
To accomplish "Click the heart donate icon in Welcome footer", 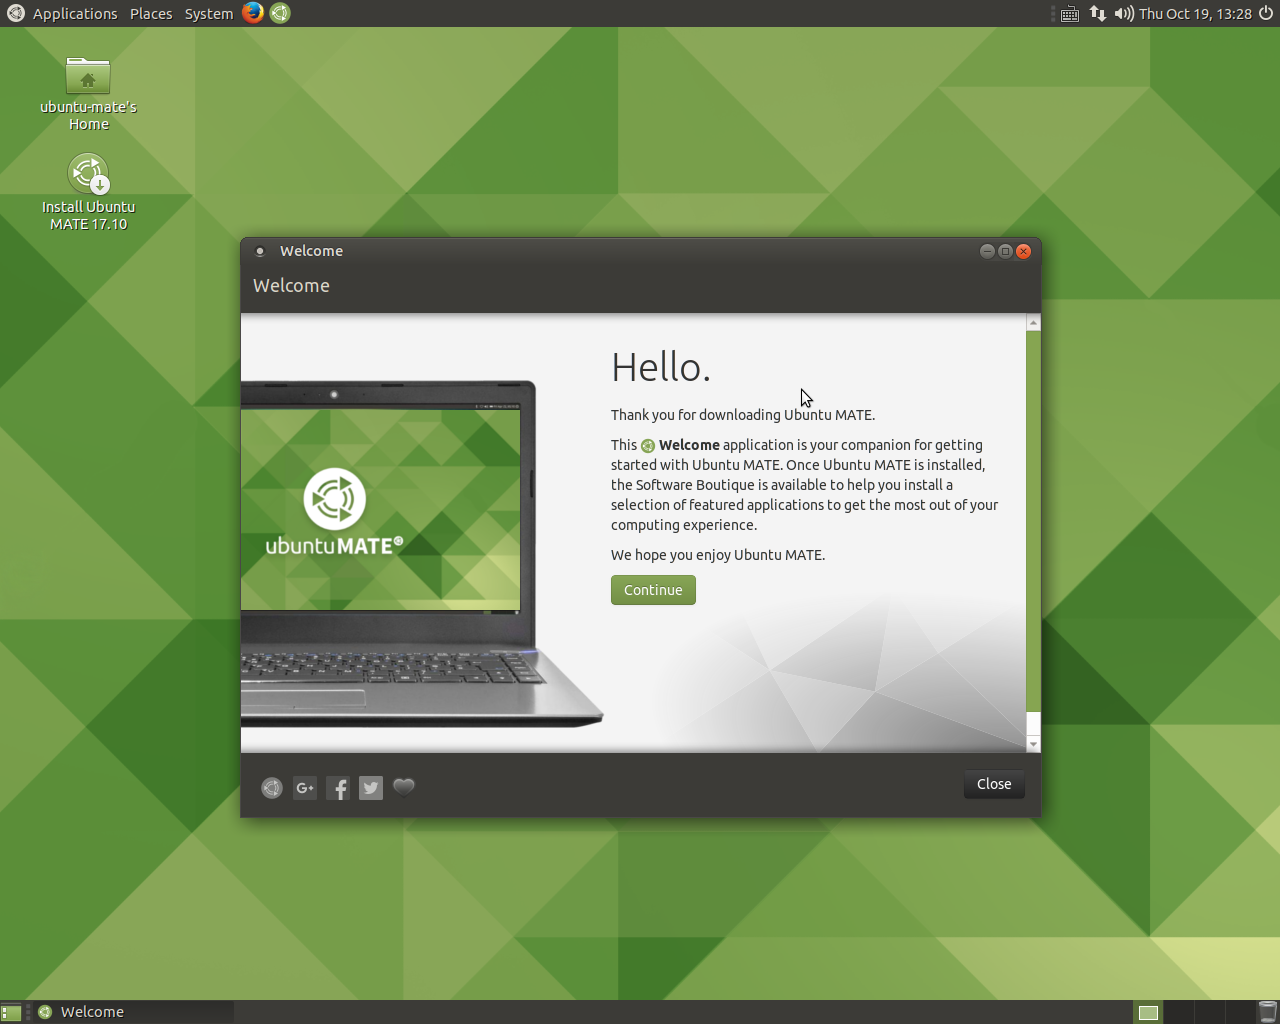I will click(x=404, y=787).
